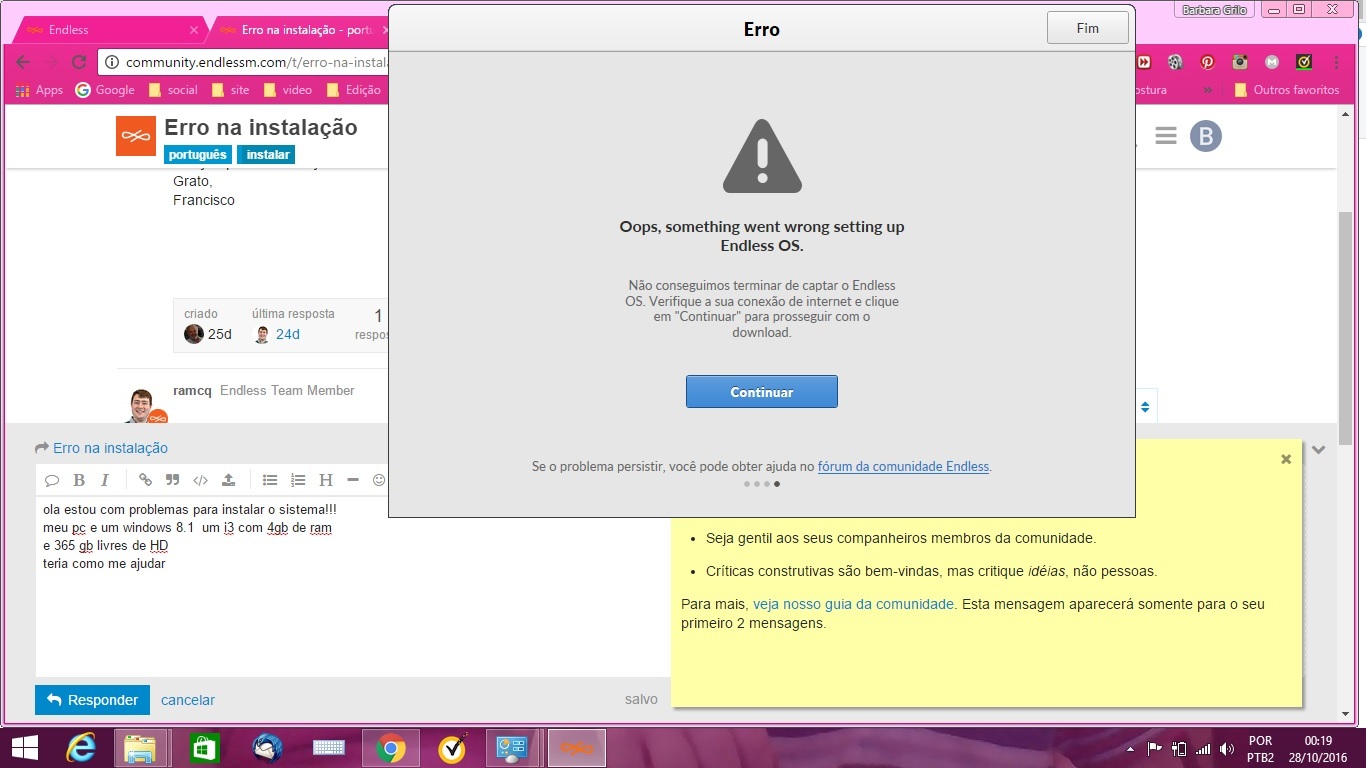Click the Barbara Grilo profile button
The height and width of the screenshot is (768, 1366).
click(1215, 9)
